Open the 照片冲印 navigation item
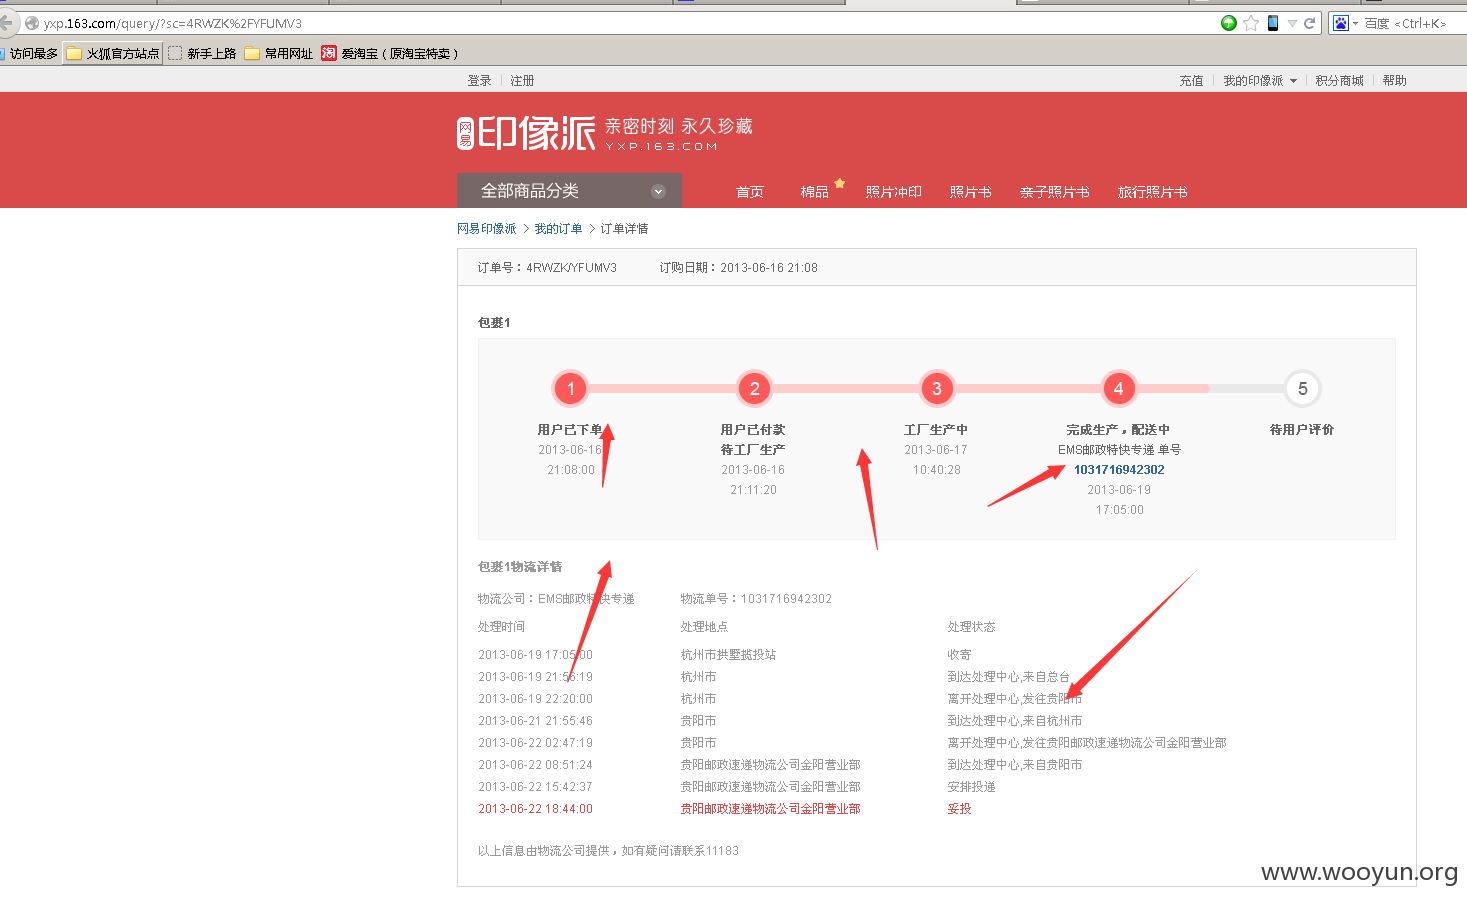Image resolution: width=1467 pixels, height=901 pixels. pyautogui.click(x=893, y=192)
